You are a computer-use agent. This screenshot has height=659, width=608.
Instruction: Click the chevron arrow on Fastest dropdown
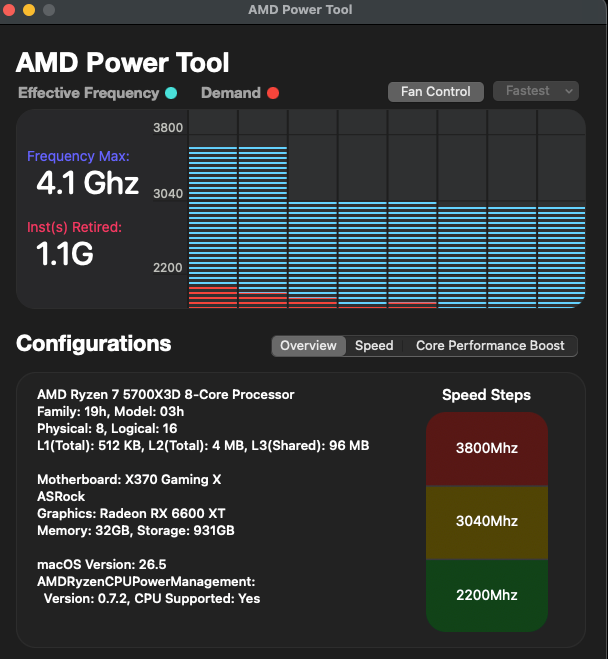pyautogui.click(x=569, y=91)
